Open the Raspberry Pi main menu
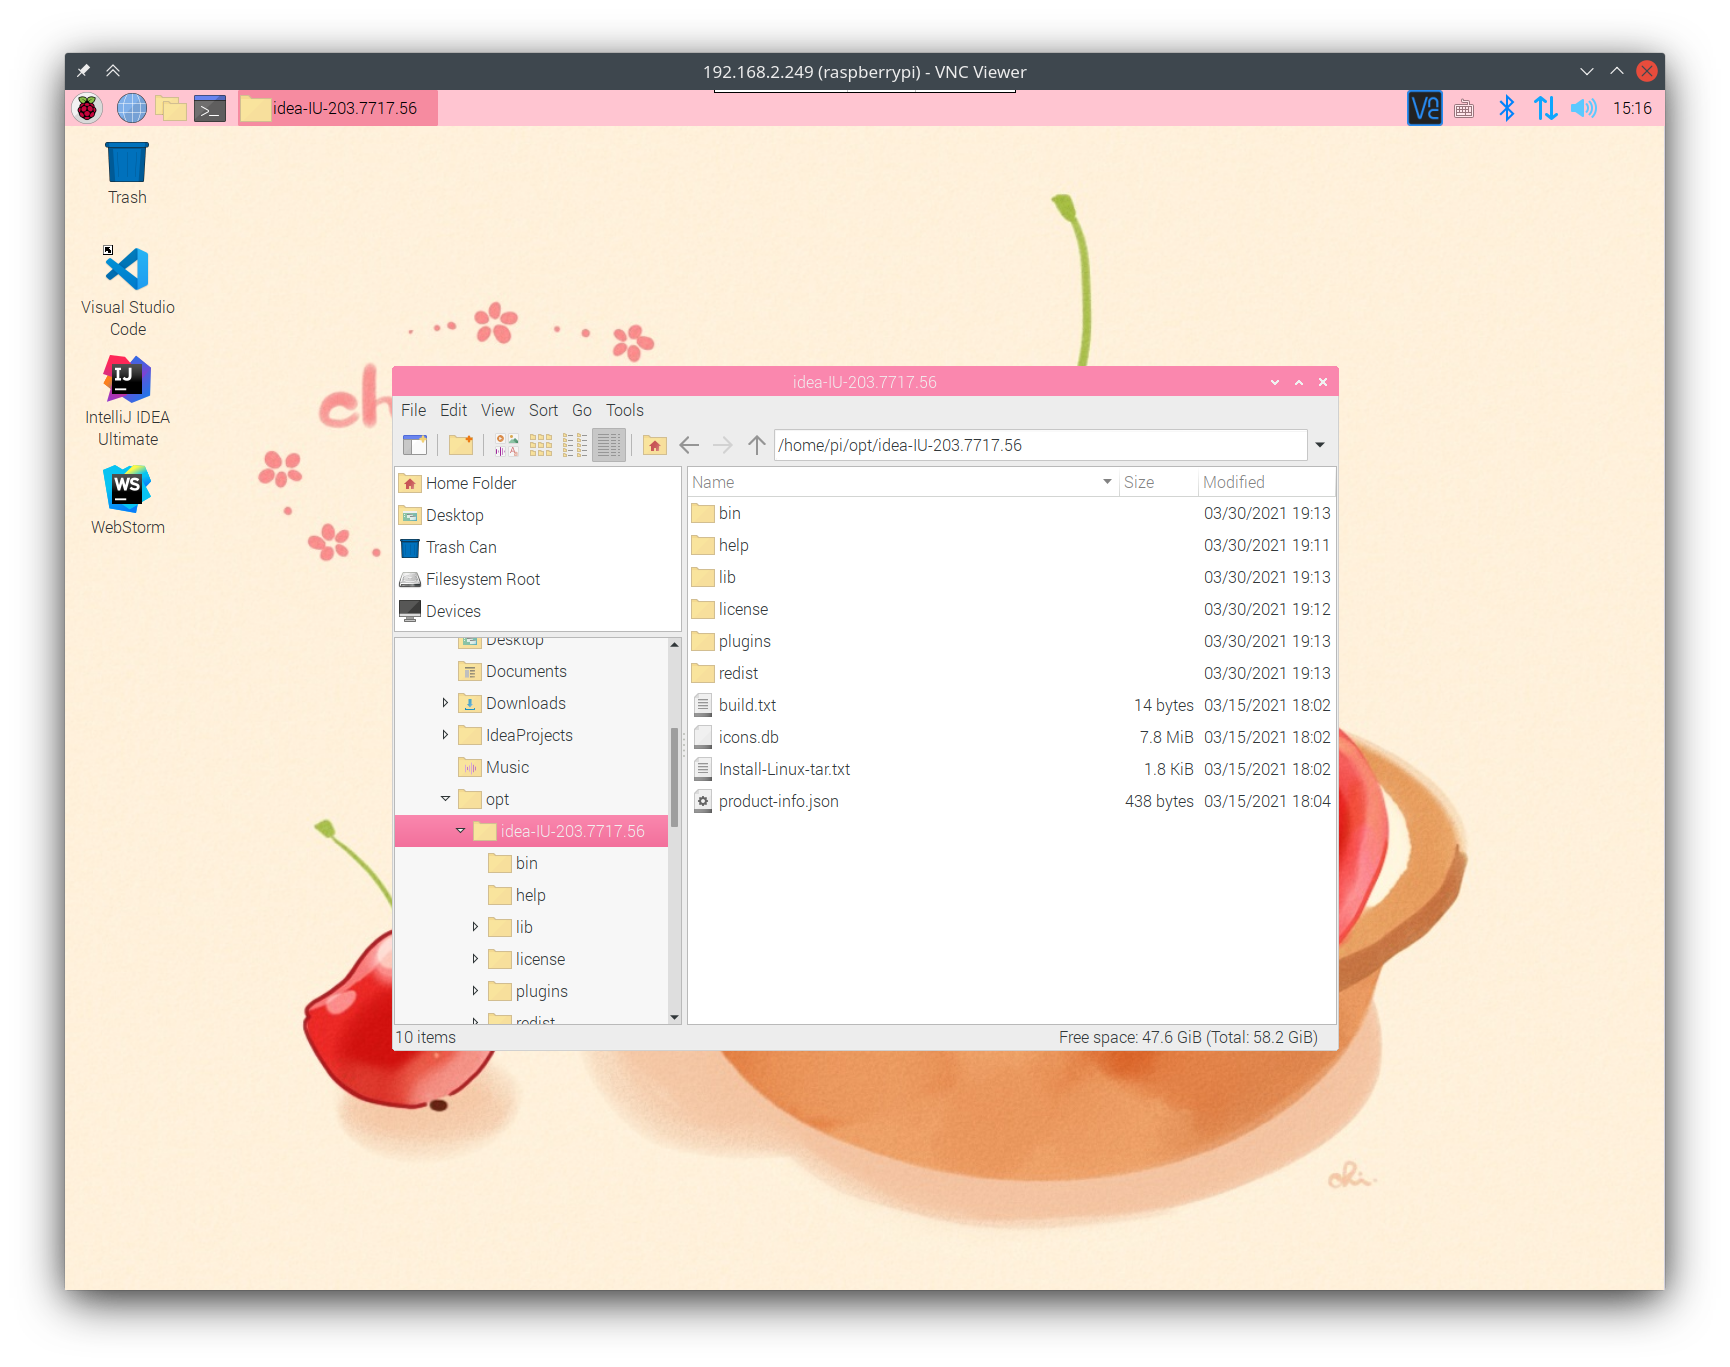This screenshot has width=1730, height=1367. 88,108
